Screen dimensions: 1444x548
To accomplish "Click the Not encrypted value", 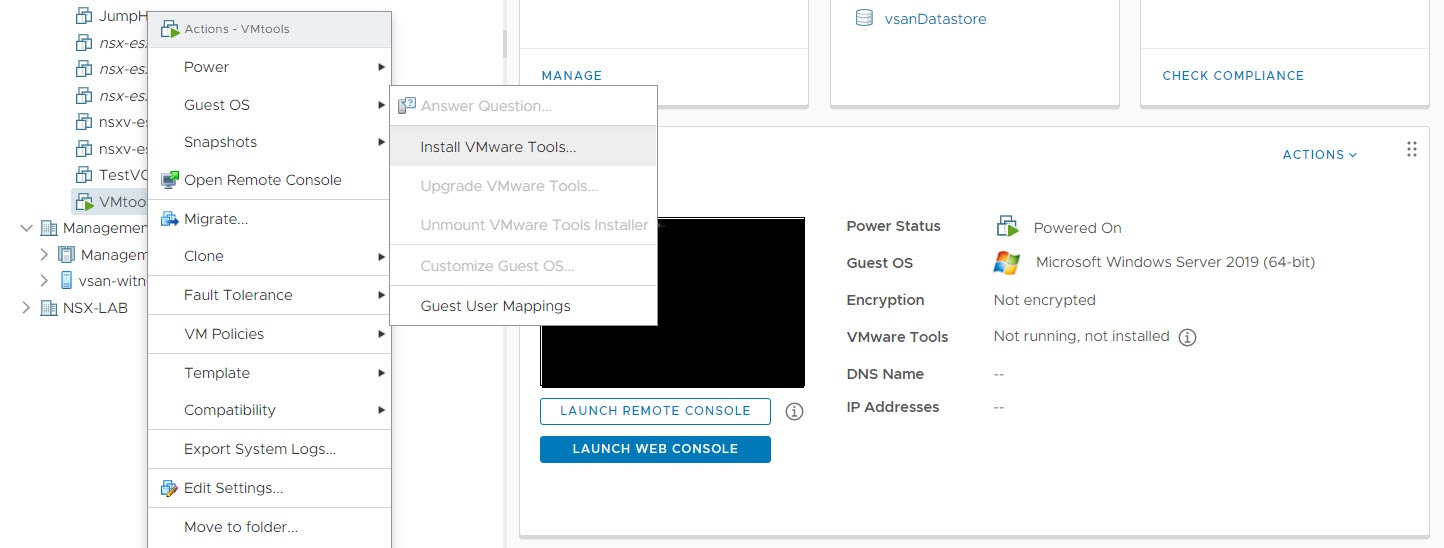I will (1044, 300).
